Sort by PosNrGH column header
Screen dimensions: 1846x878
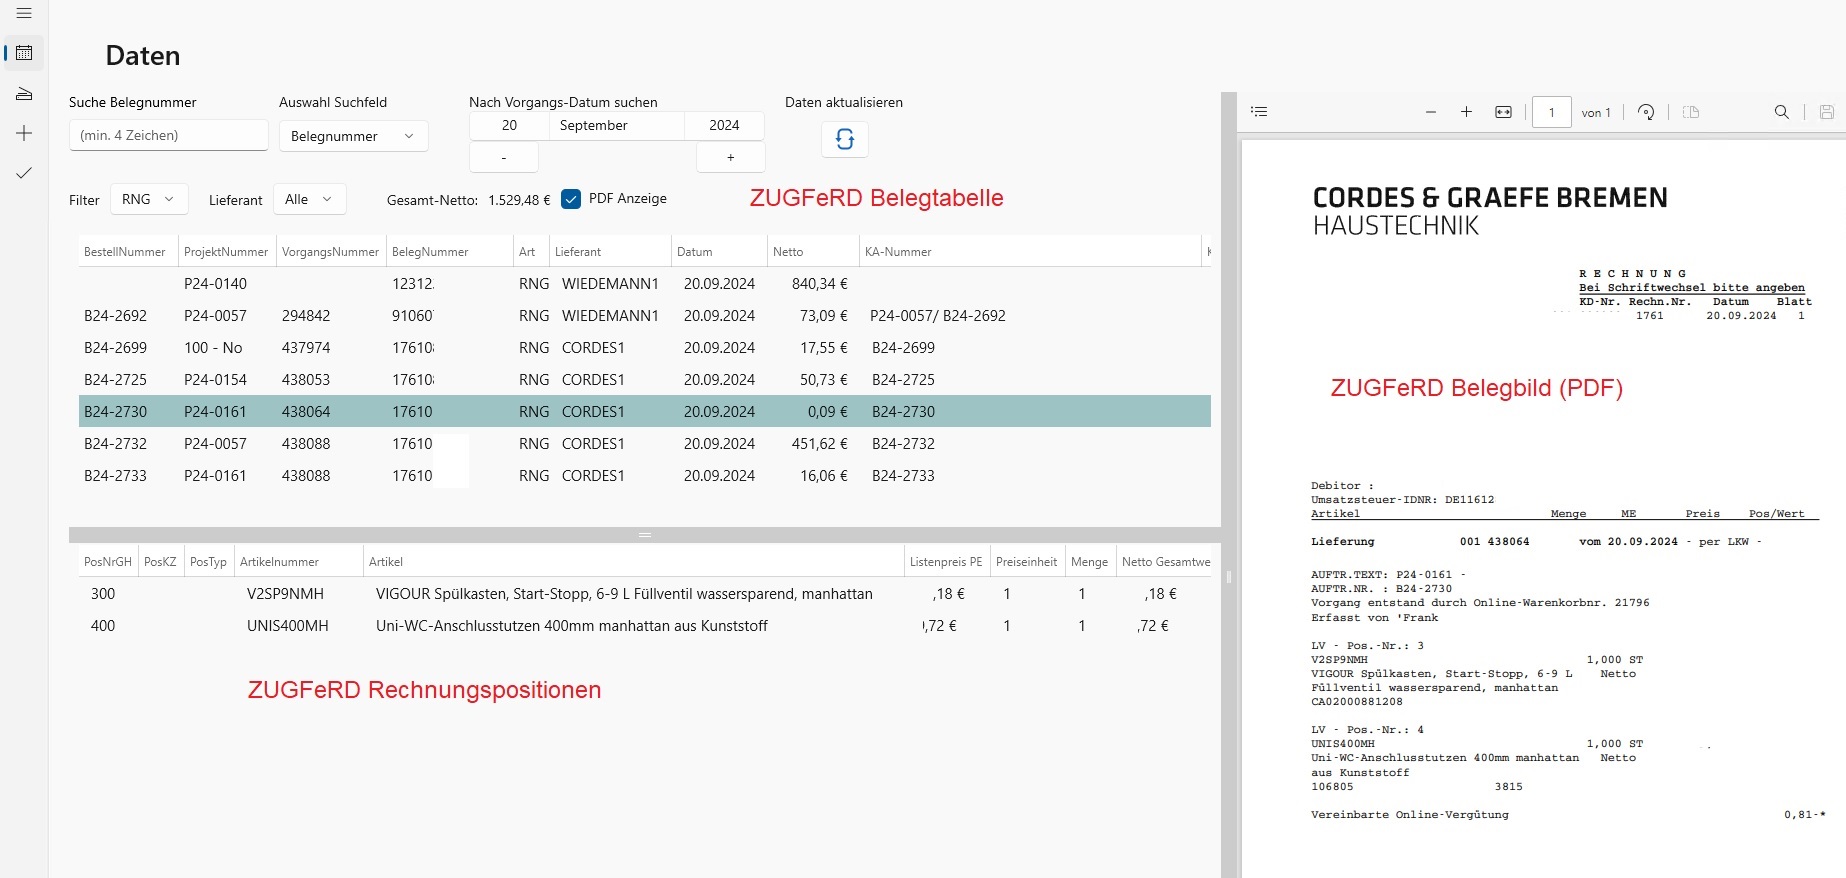108,562
